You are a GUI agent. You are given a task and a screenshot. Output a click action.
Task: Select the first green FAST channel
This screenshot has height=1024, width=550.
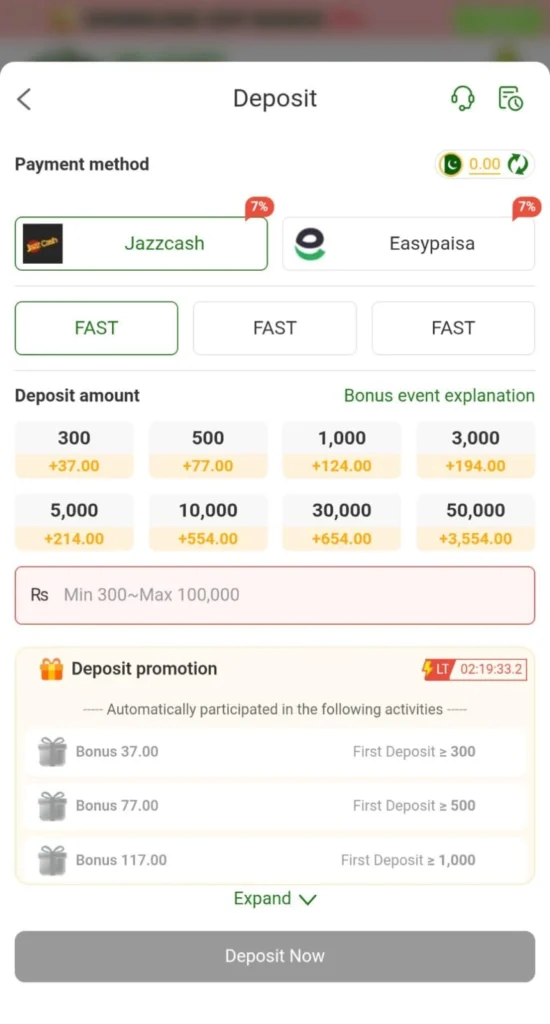pyautogui.click(x=96, y=328)
